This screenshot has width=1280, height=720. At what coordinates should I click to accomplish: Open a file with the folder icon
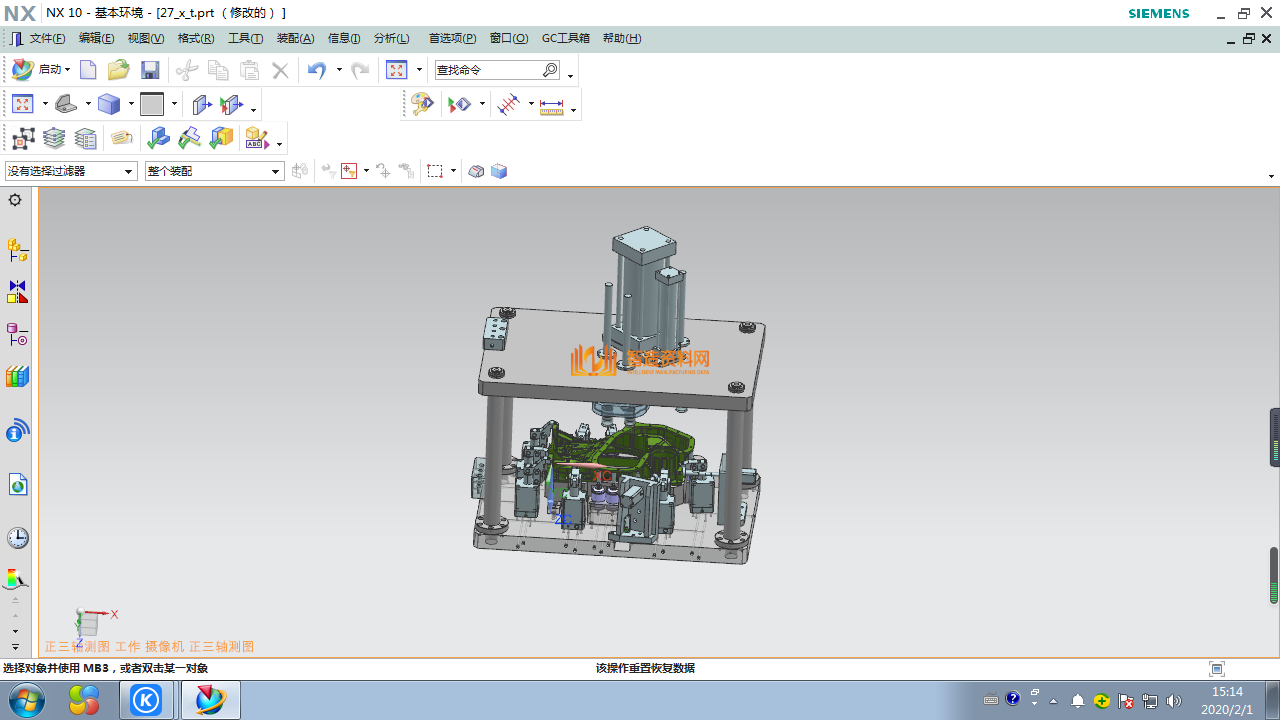[119, 70]
